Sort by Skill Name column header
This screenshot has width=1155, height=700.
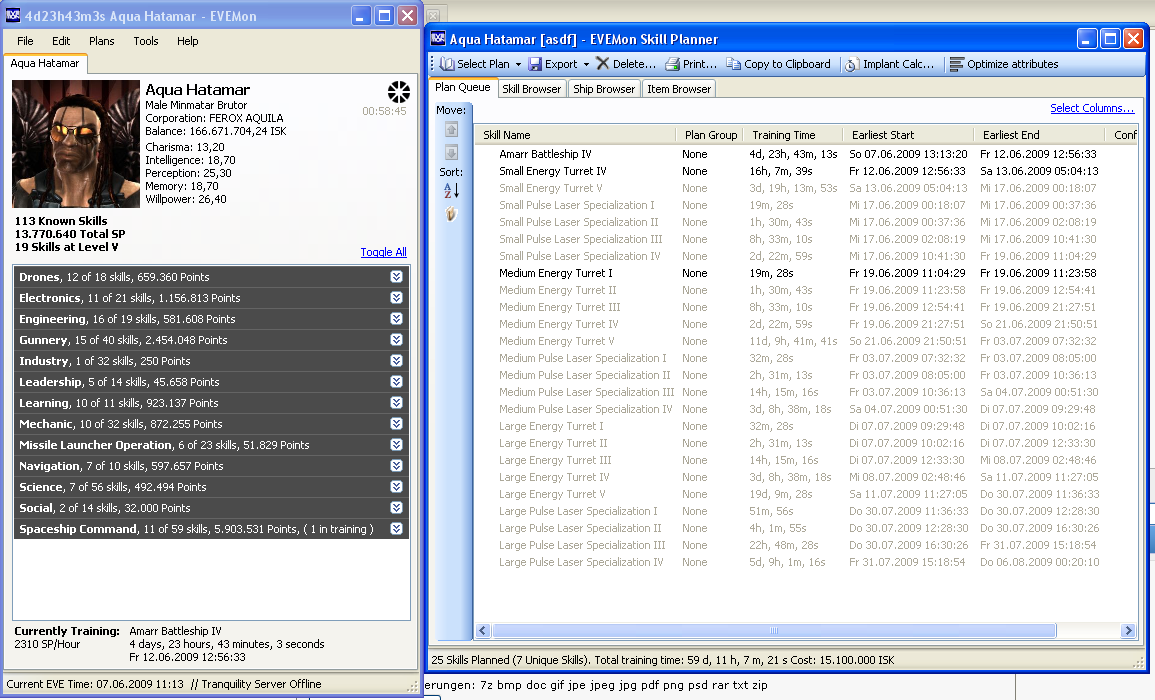click(575, 135)
